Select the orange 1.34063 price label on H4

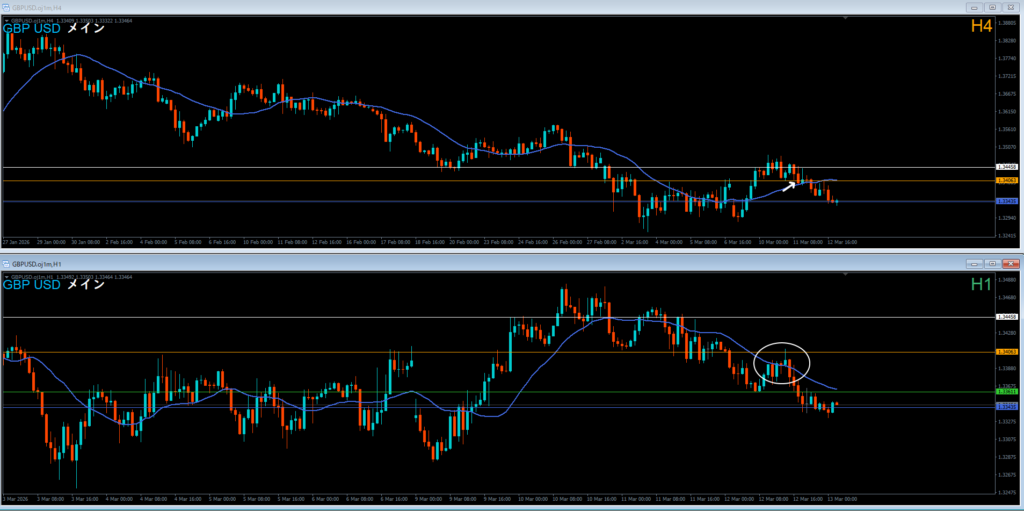click(1007, 180)
